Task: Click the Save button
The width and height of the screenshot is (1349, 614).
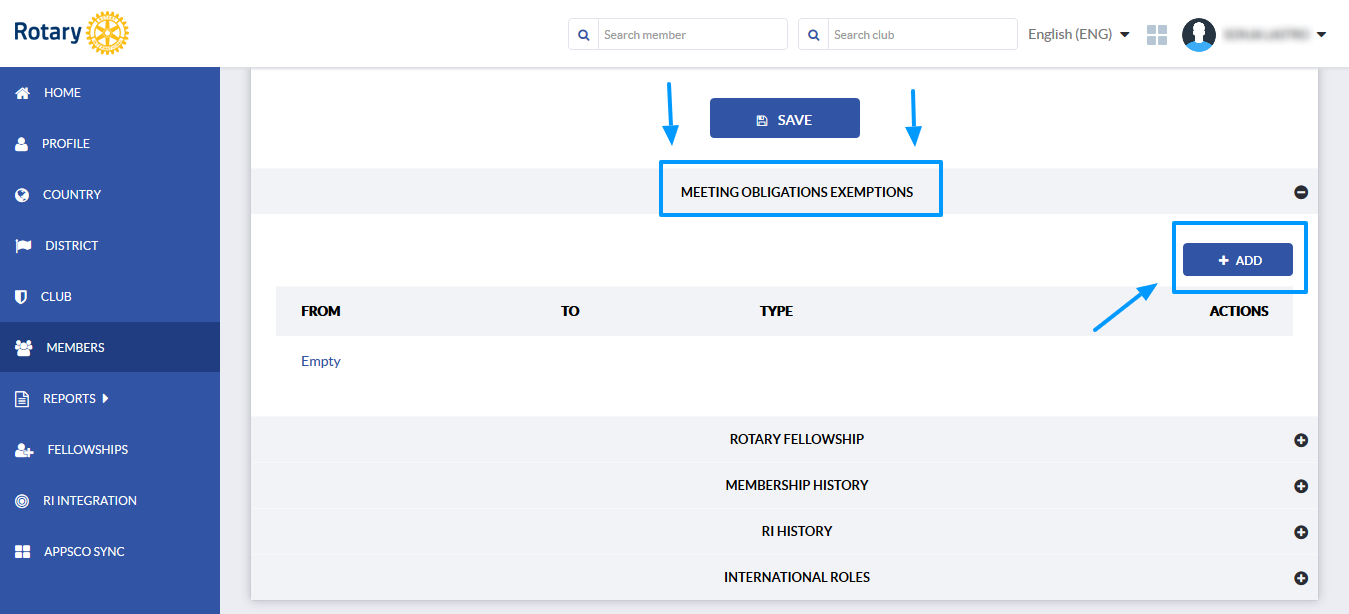Action: tap(785, 119)
